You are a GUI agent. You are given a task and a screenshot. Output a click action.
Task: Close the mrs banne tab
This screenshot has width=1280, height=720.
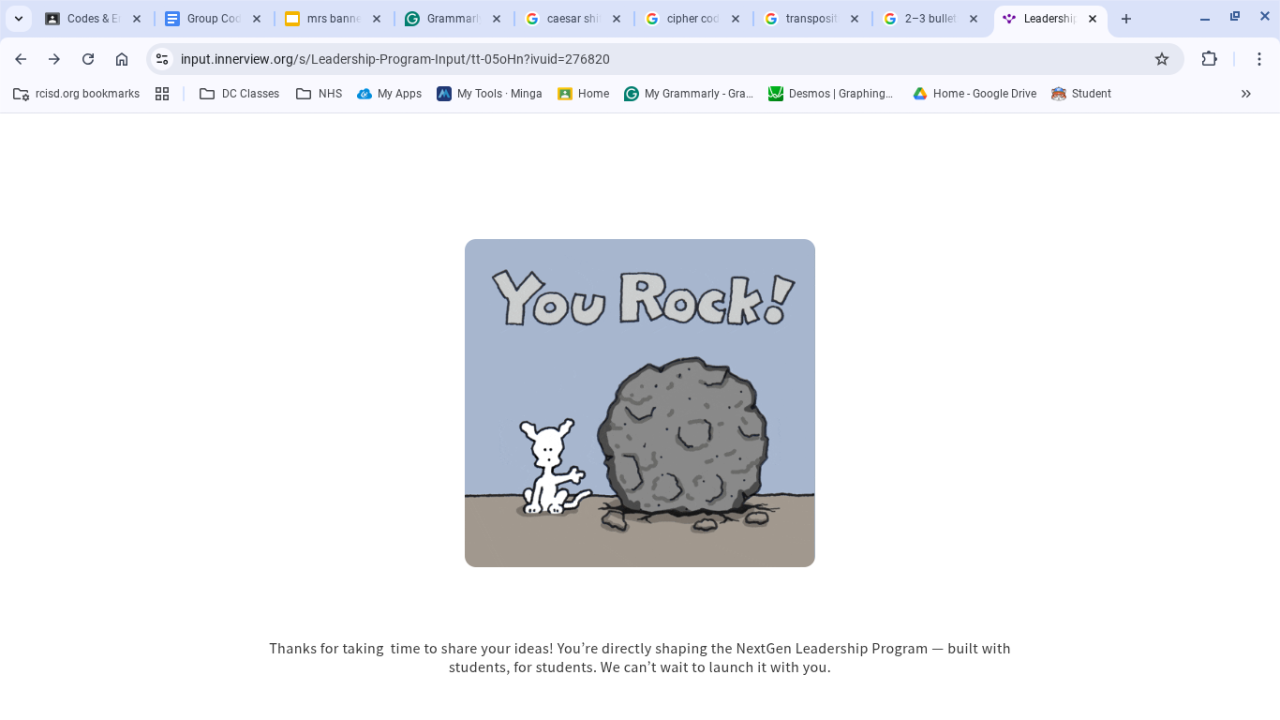pyautogui.click(x=377, y=19)
